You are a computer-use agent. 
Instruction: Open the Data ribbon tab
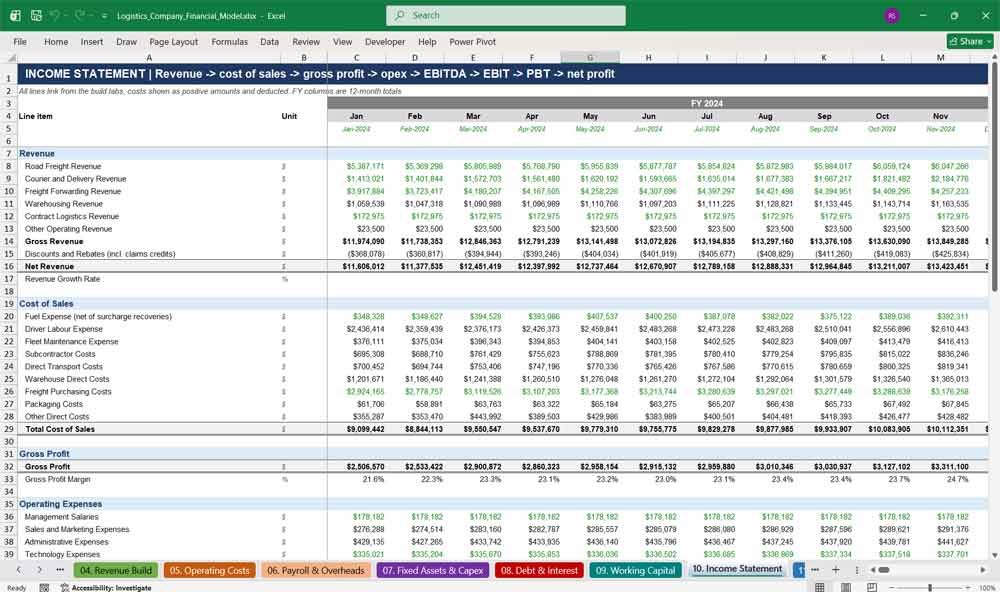(269, 41)
